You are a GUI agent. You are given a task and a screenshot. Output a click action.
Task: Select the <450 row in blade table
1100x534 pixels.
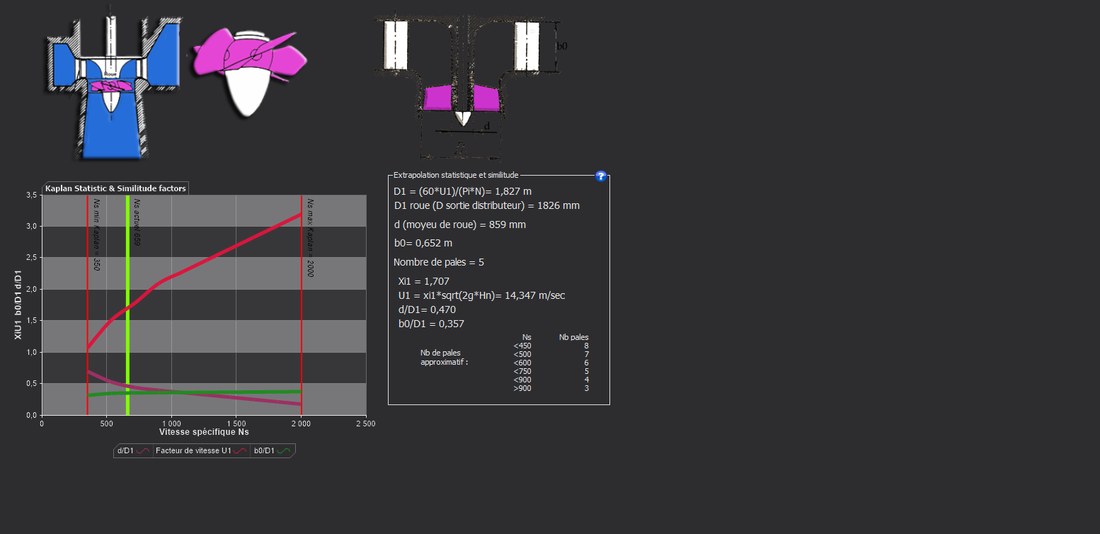click(x=551, y=346)
